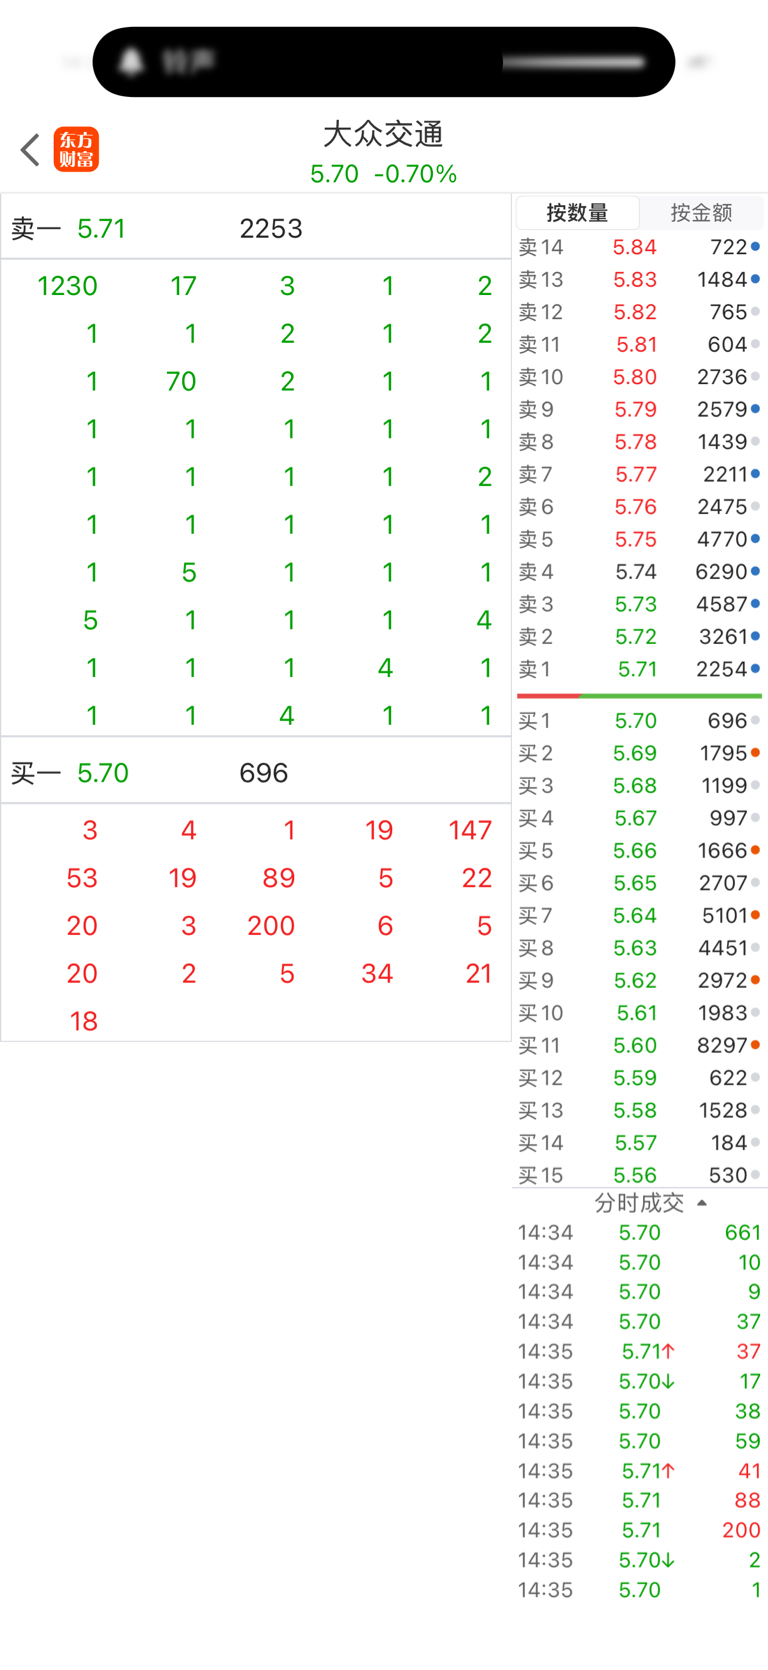Select the 14:35 trade with volume 41
This screenshot has width=768, height=1670.
[x=639, y=1471]
